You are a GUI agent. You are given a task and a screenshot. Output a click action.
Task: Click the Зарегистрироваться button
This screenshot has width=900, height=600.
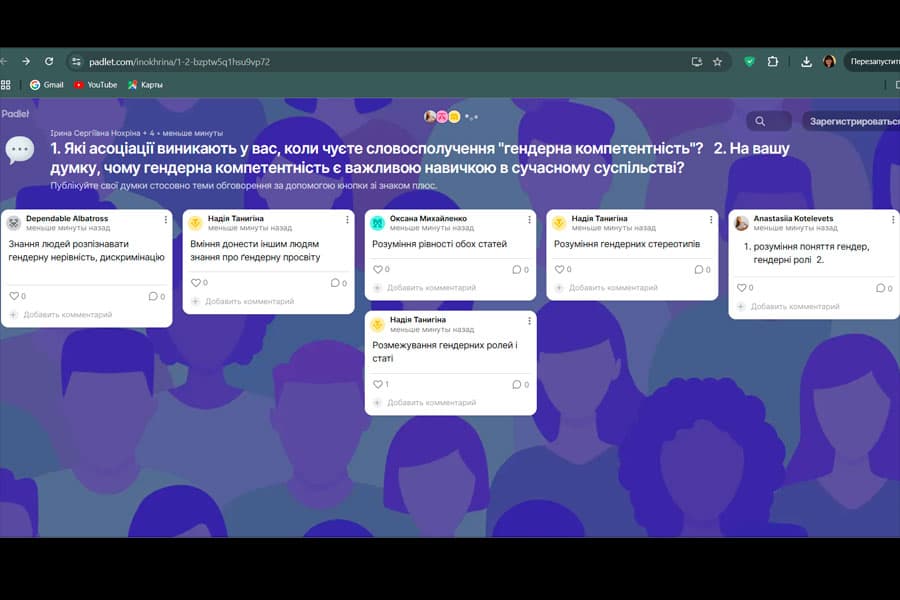[x=852, y=121]
